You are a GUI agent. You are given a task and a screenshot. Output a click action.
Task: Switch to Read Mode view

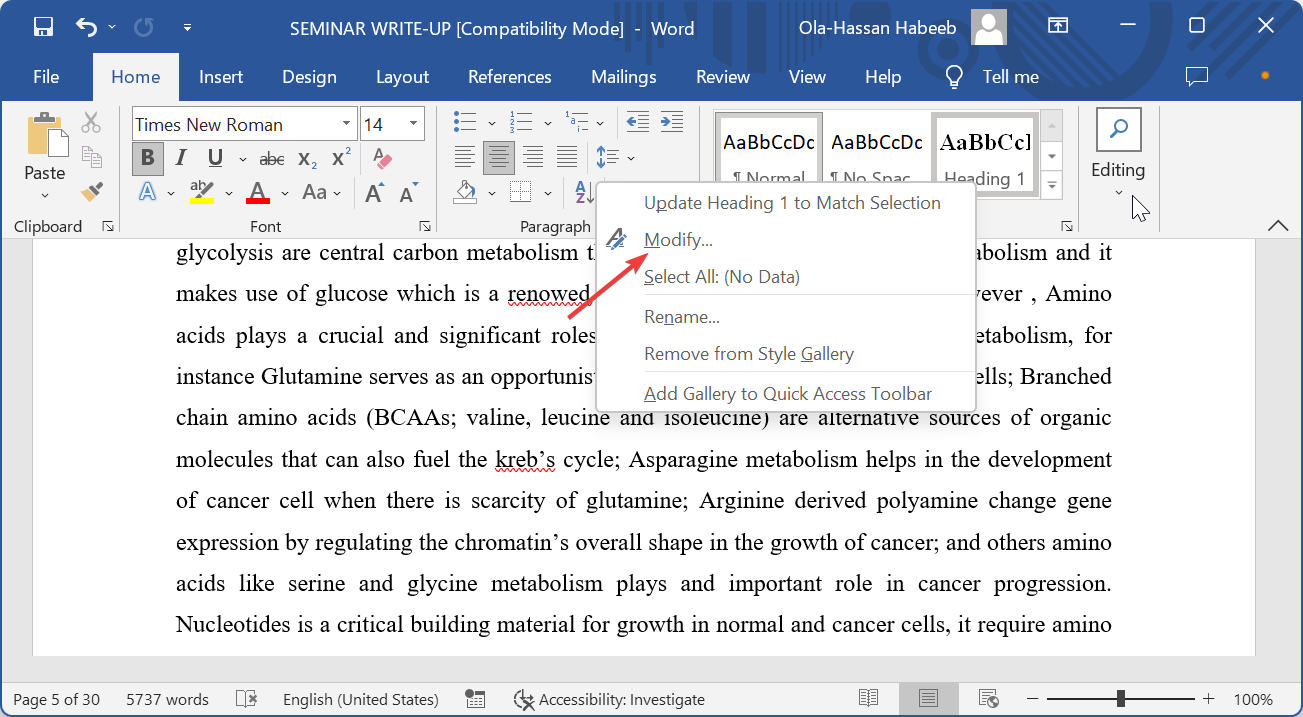tap(869, 699)
